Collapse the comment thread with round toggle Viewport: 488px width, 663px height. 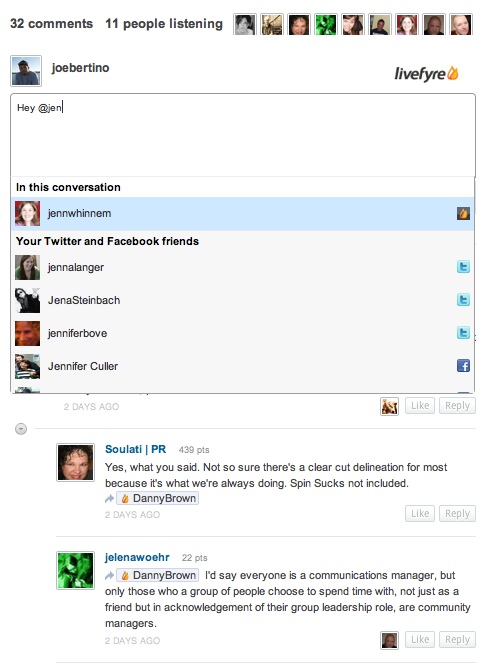click(21, 429)
